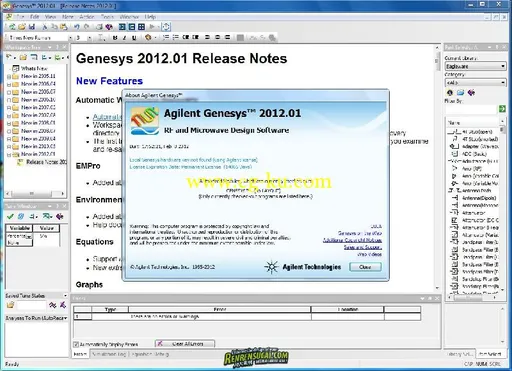Open the Action menu
Screen dimensions: 512x371
point(87,17)
